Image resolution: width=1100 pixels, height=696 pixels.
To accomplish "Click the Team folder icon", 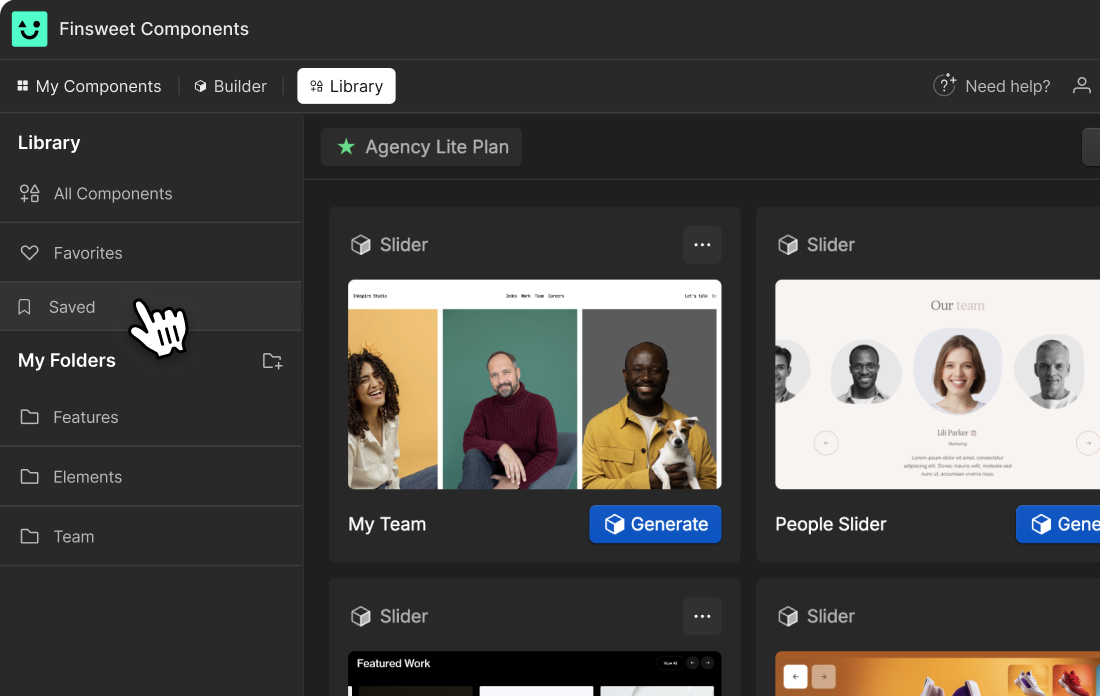I will pyautogui.click(x=29, y=536).
